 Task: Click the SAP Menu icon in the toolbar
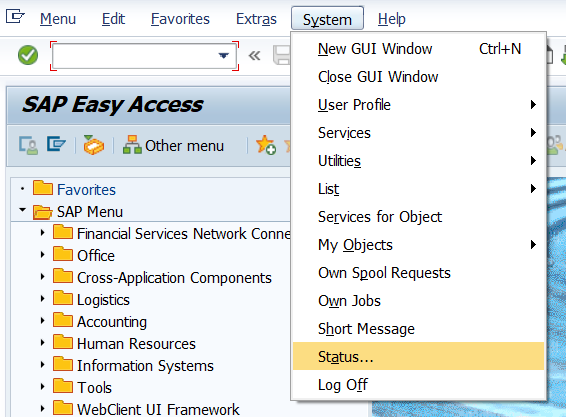[x=56, y=144]
